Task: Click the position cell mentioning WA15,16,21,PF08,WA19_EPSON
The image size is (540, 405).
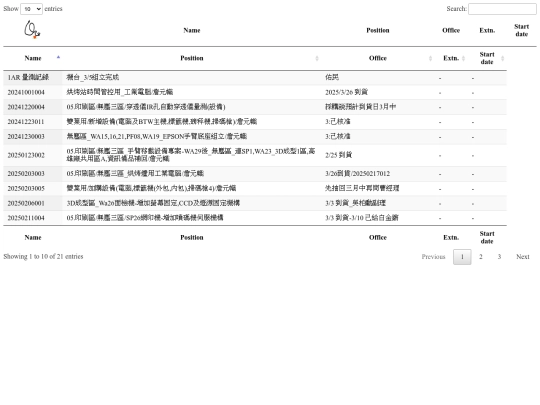Action: click(192, 137)
